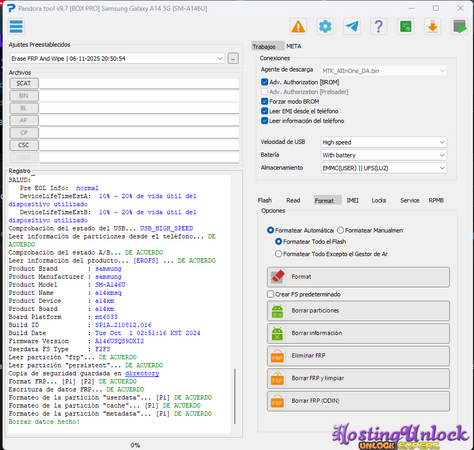The width and height of the screenshot is (474, 450).
Task: Click the SCAT file path field
Action: pyautogui.click(x=139, y=83)
